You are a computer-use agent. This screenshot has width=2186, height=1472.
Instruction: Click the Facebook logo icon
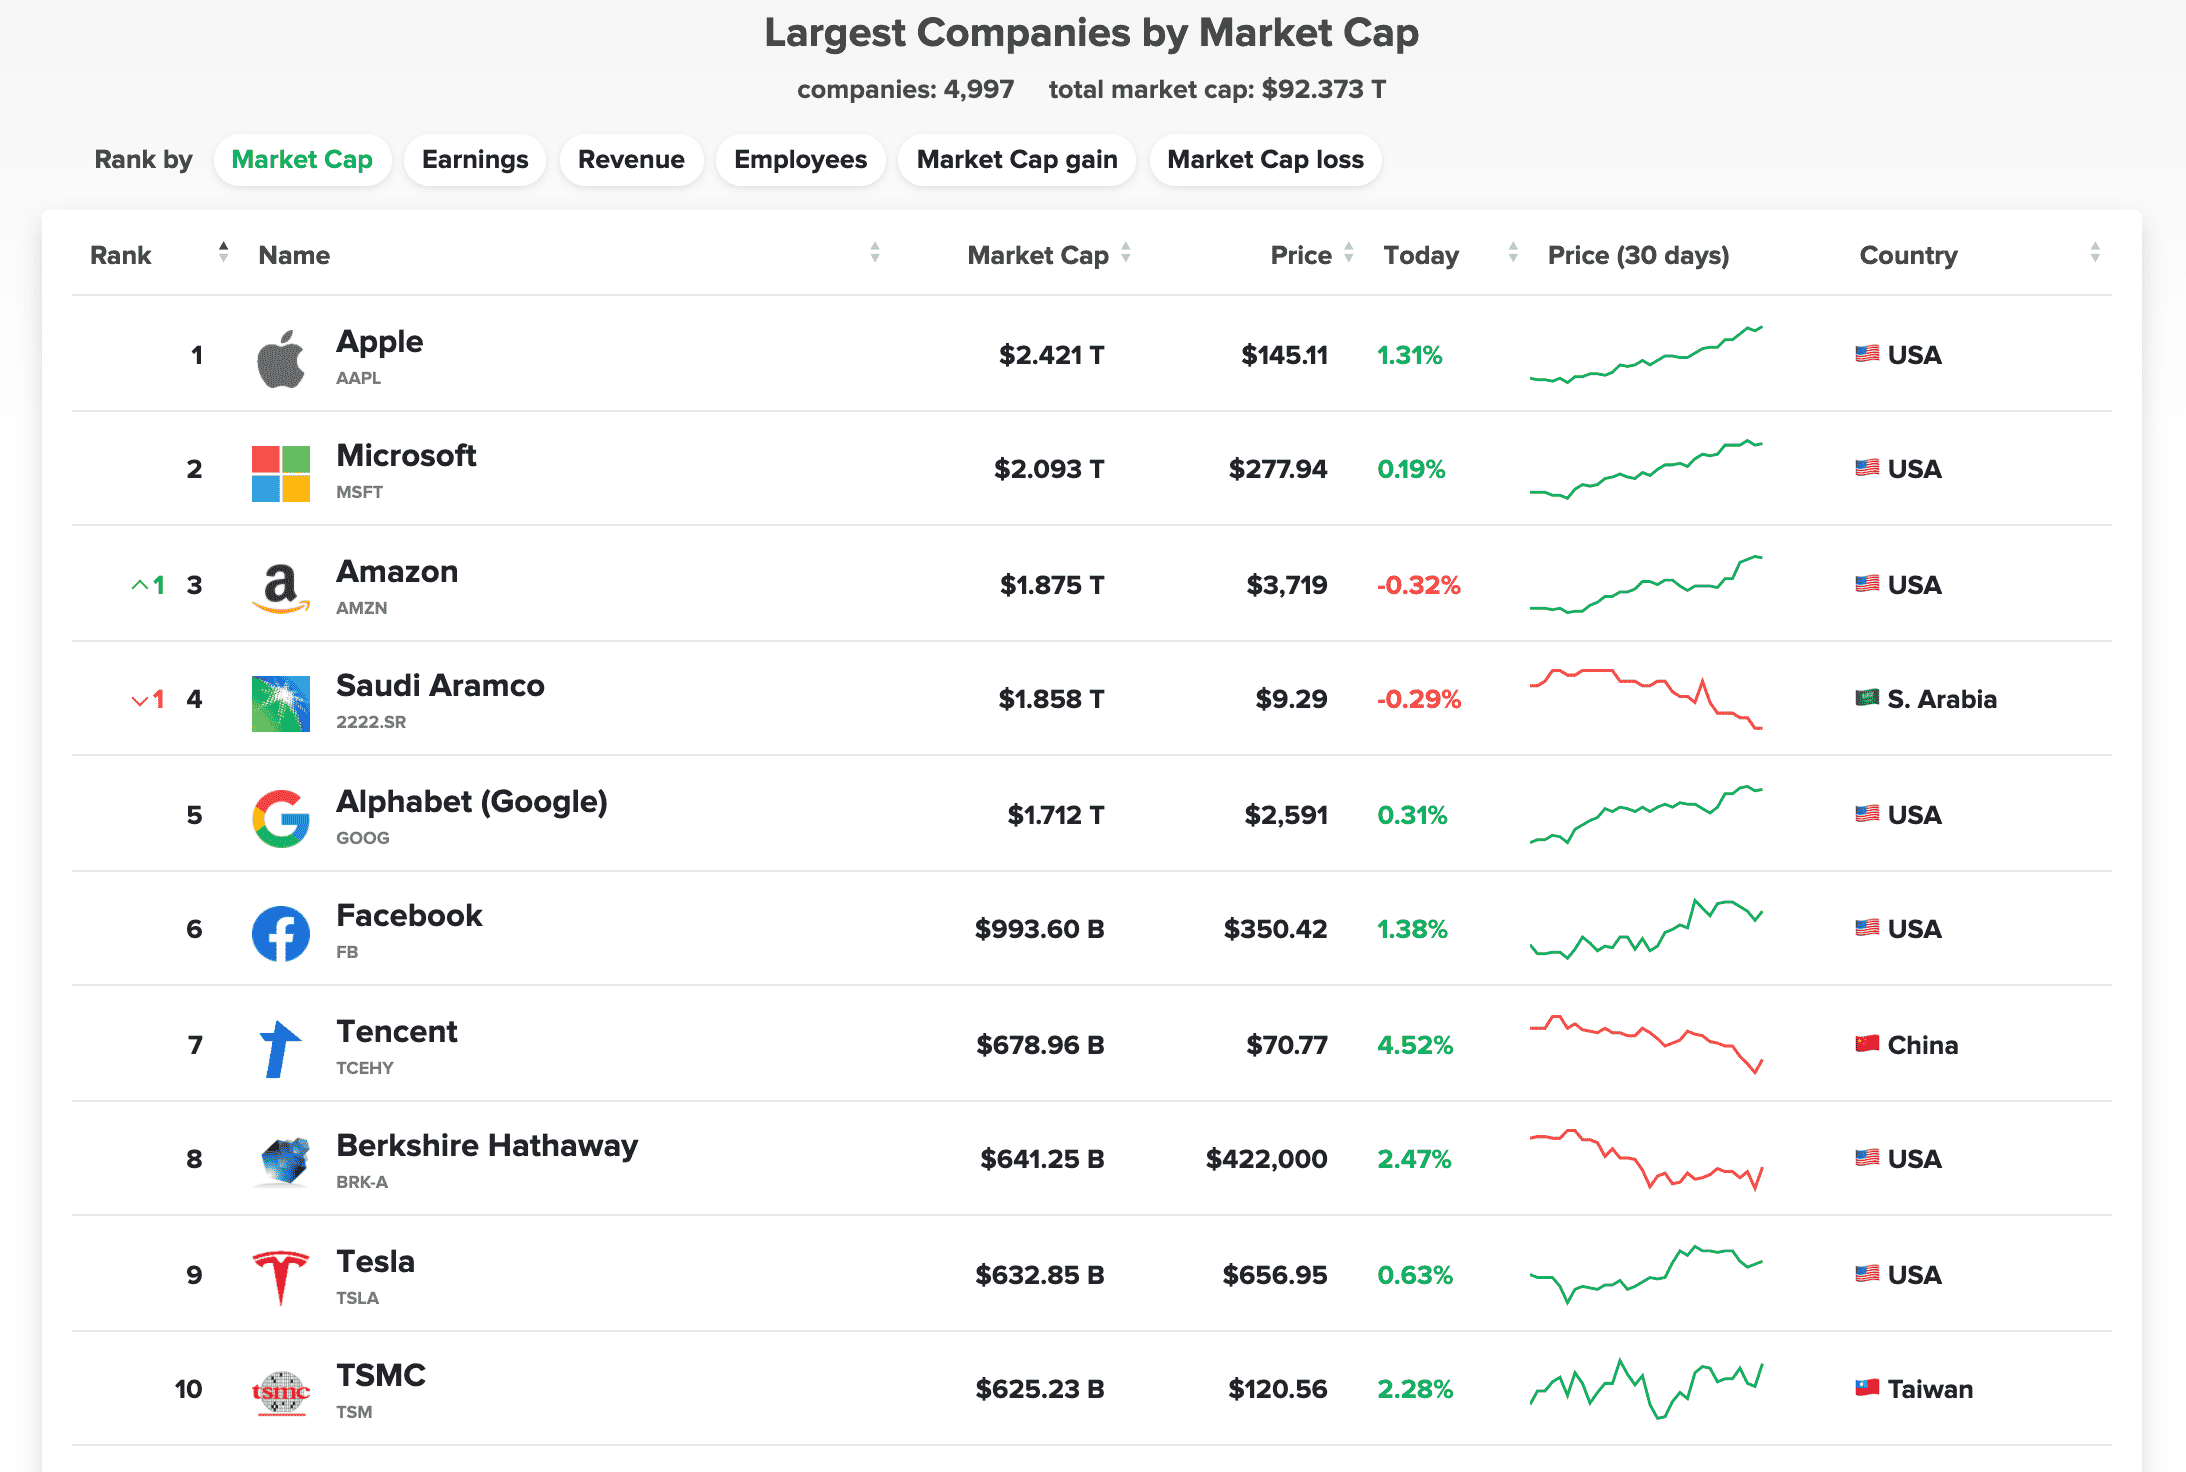(280, 933)
